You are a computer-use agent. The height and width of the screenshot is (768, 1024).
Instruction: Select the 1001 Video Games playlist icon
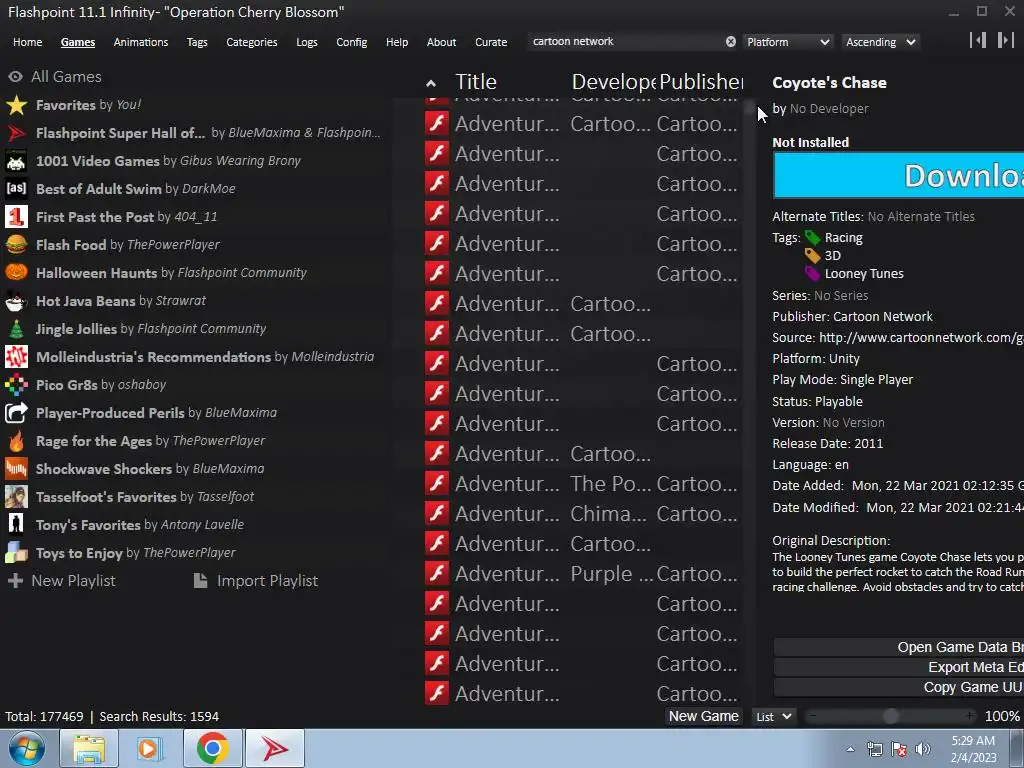tap(16, 161)
